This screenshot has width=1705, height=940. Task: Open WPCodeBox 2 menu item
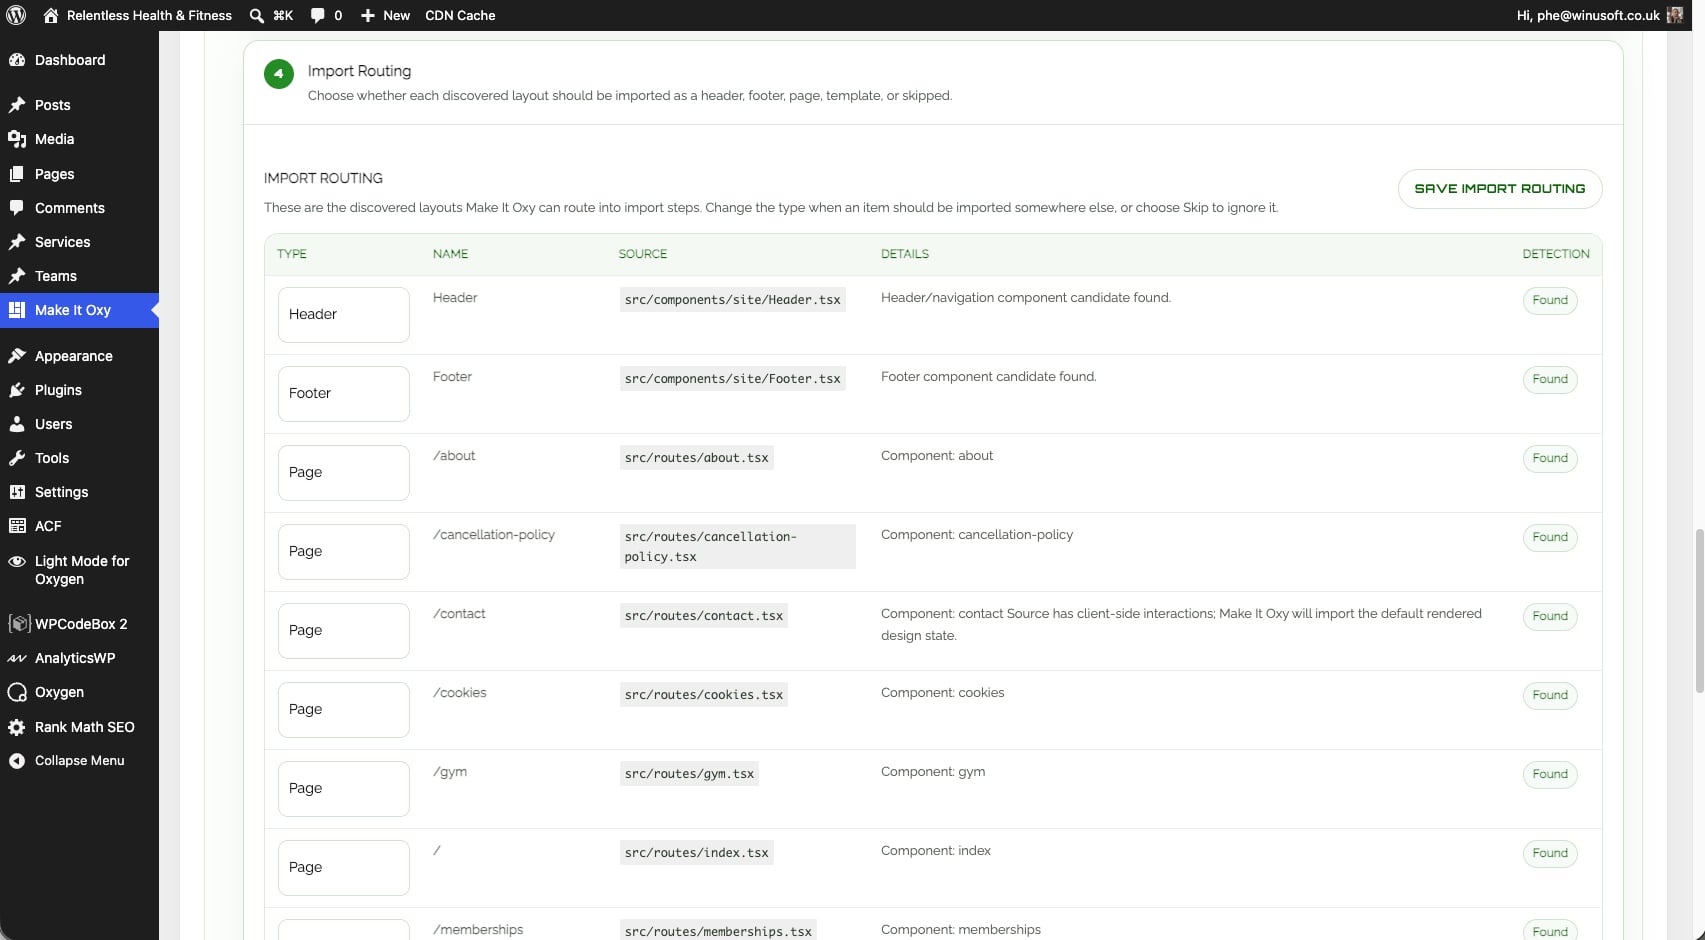tap(79, 624)
